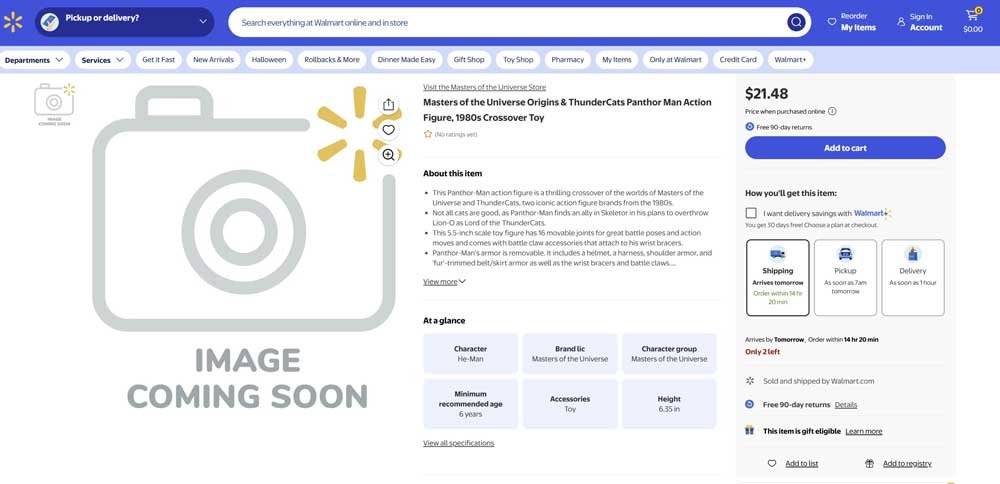Click Sign In Account icon

[901, 22]
